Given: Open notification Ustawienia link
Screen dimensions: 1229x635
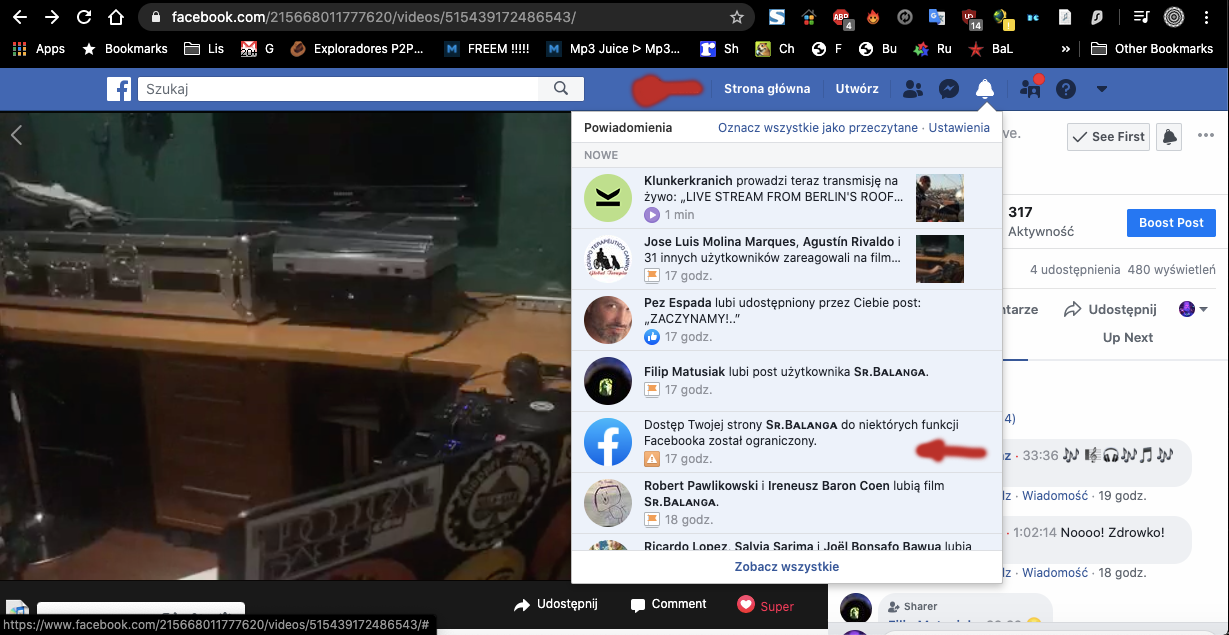Looking at the screenshot, I should pyautogui.click(x=959, y=128).
